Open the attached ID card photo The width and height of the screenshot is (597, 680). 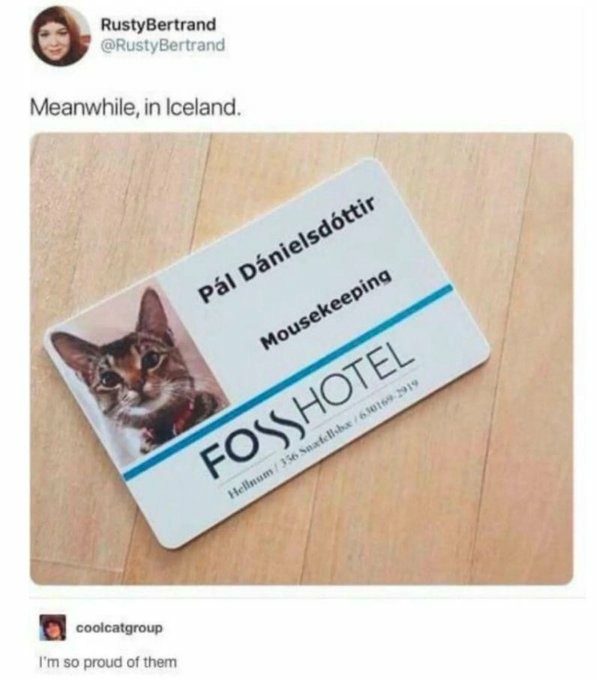(301, 358)
